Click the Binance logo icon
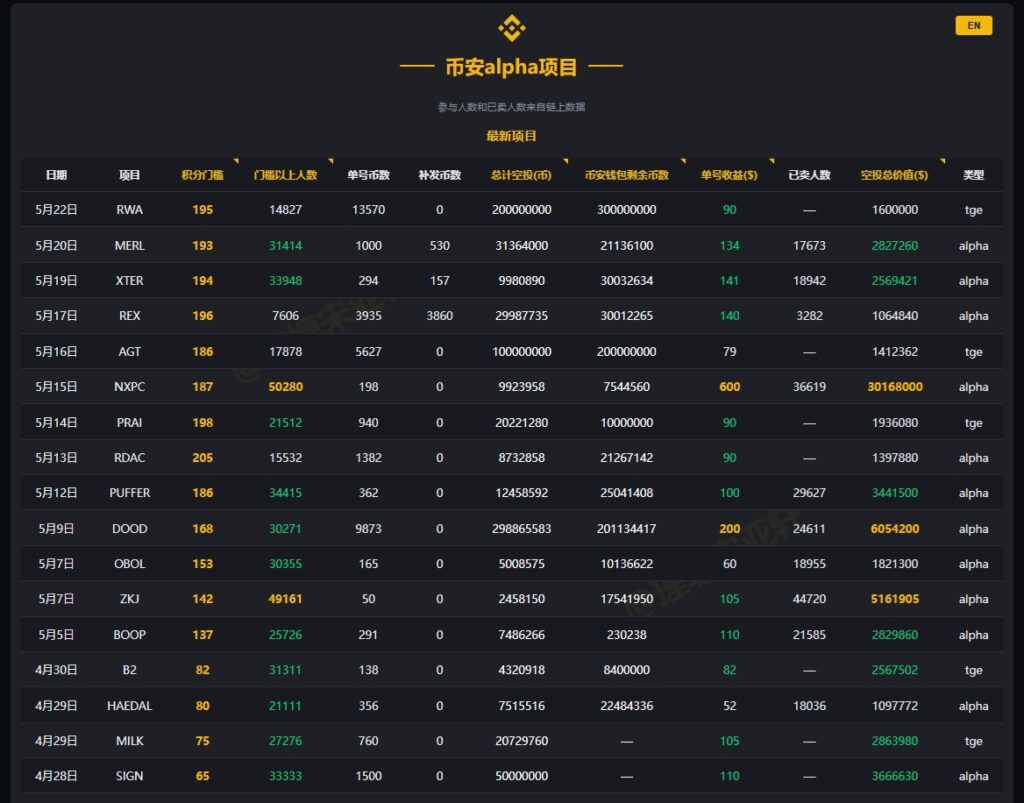The height and width of the screenshot is (803, 1024). point(511,28)
